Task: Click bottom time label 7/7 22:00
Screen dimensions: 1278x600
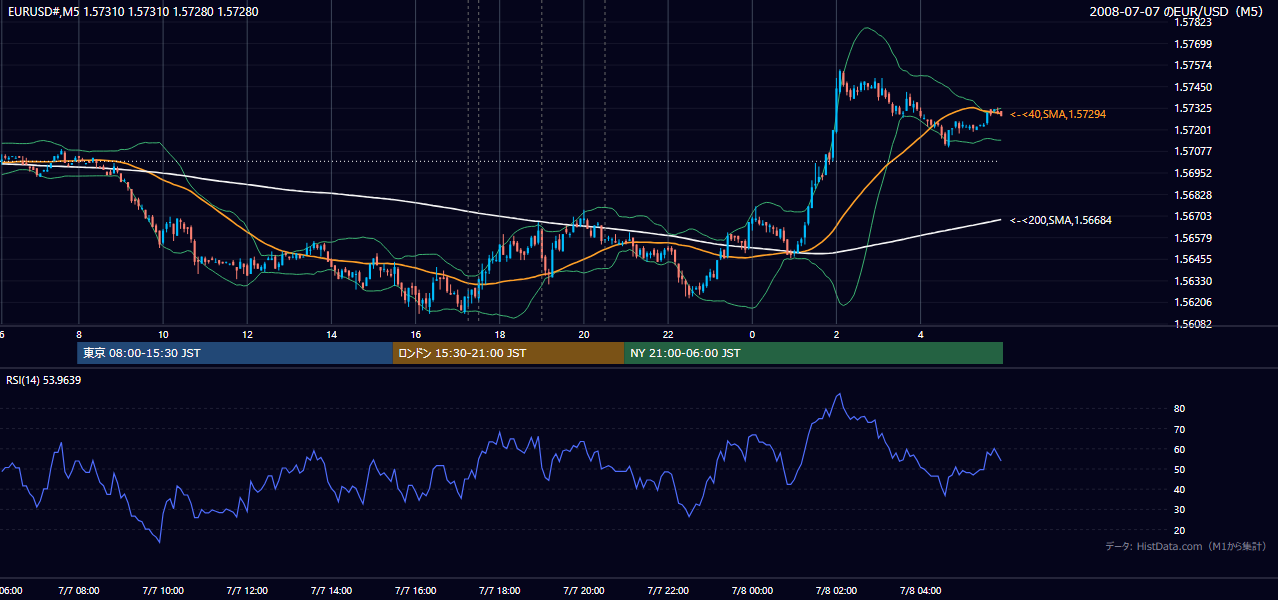Action: (668, 591)
